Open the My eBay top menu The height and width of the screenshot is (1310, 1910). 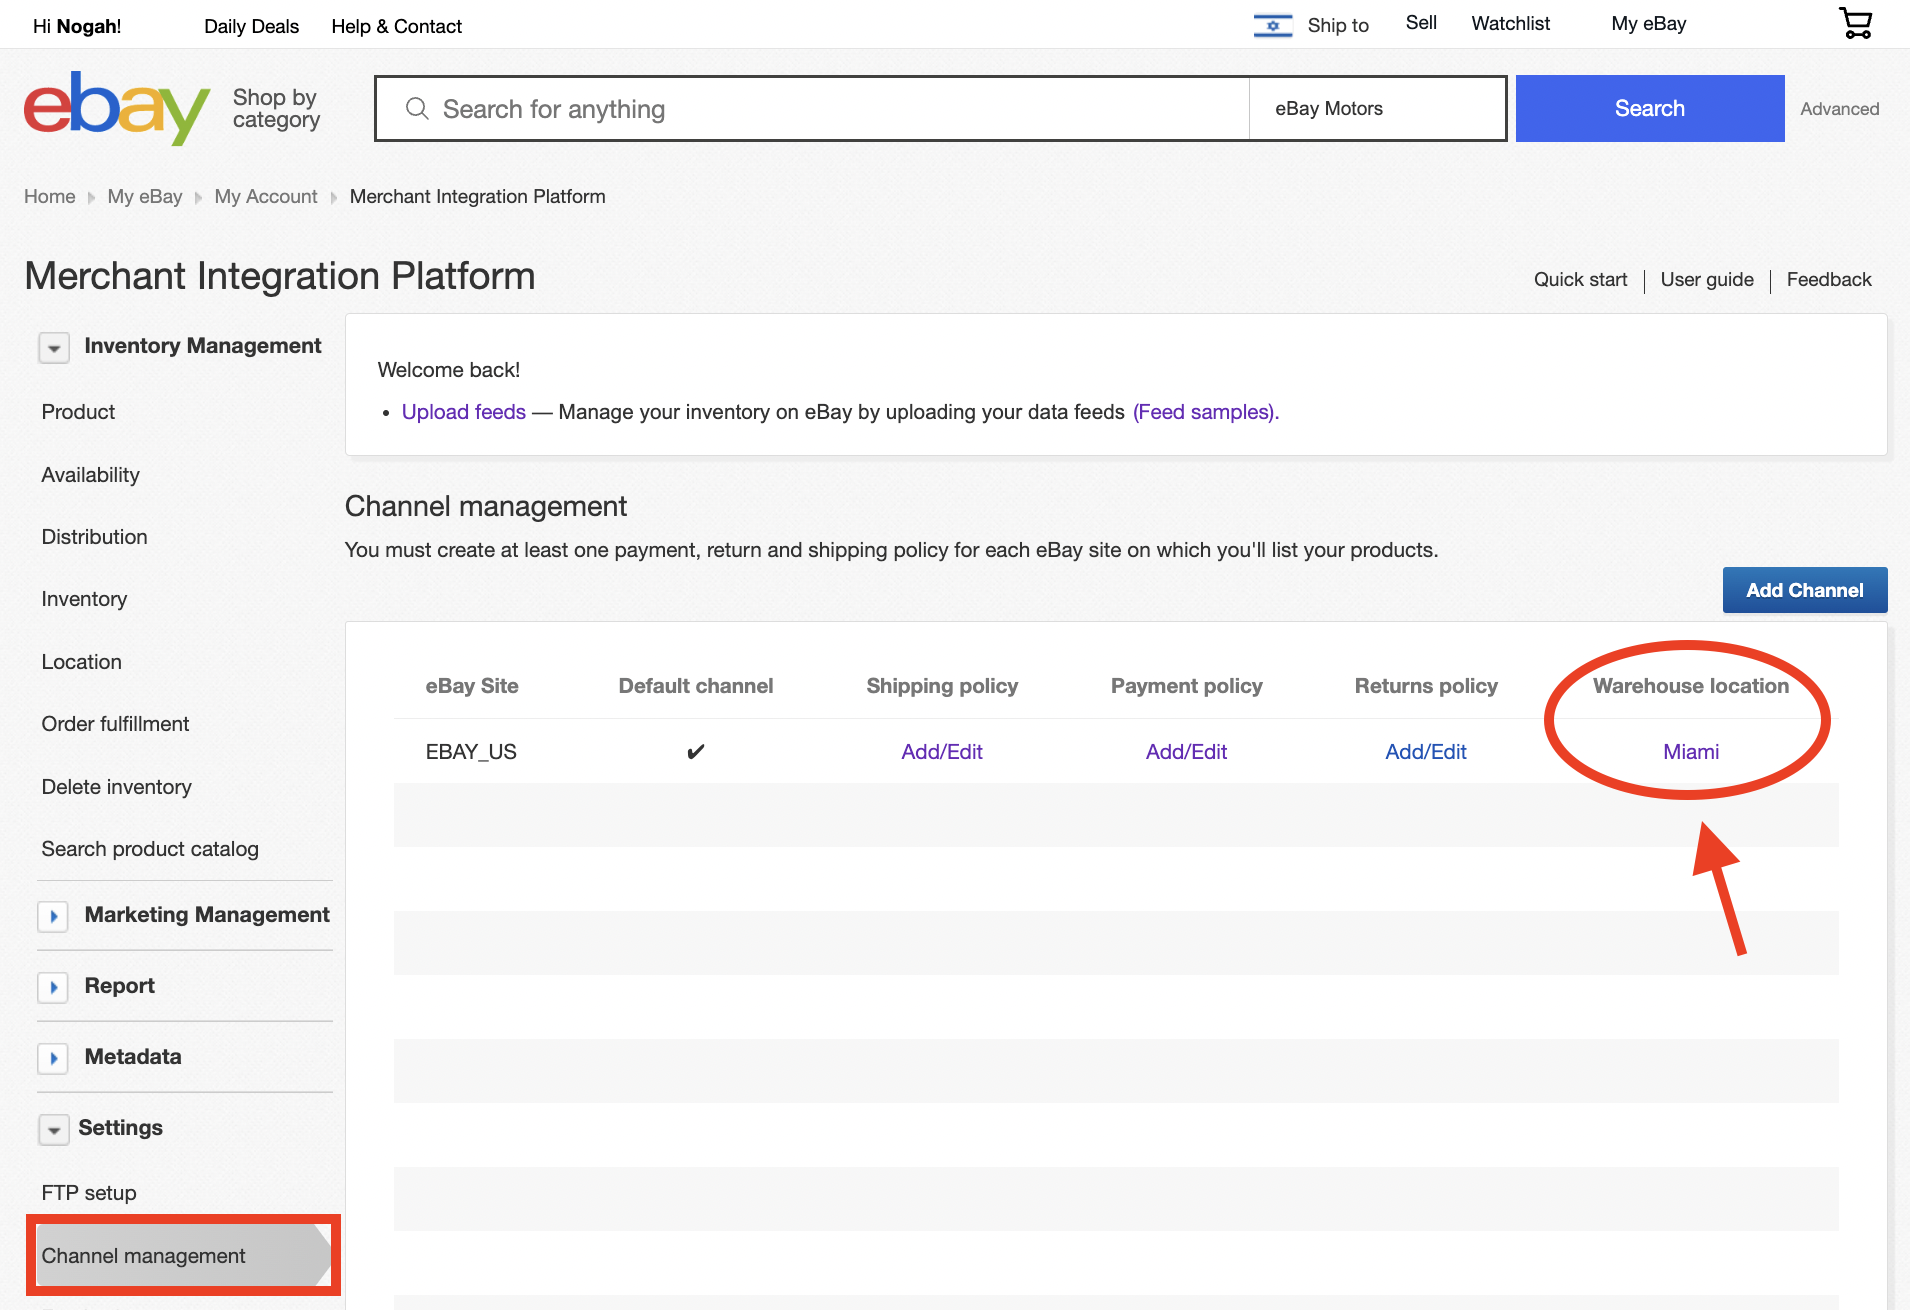click(1648, 23)
